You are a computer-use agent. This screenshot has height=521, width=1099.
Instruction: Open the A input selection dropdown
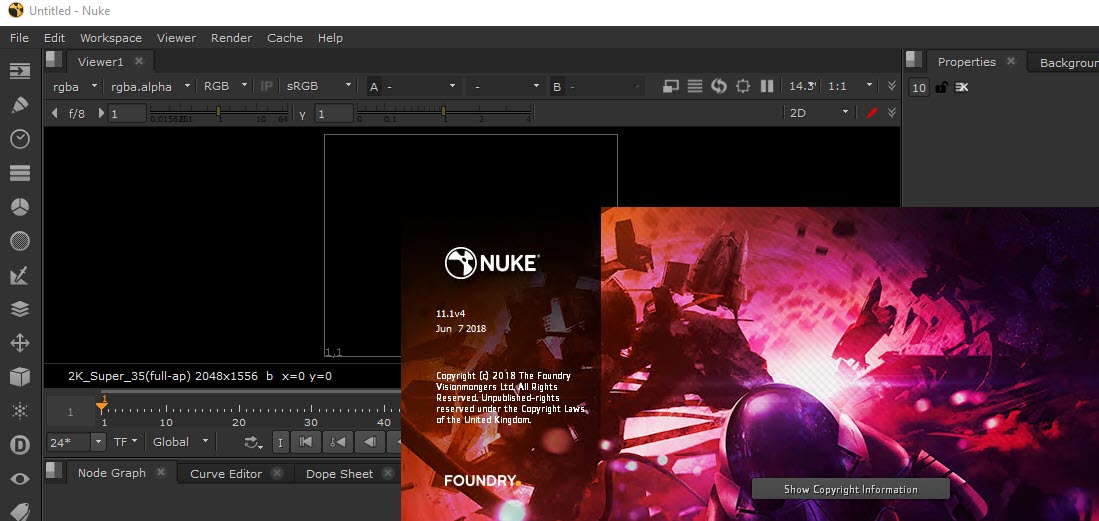[421, 86]
